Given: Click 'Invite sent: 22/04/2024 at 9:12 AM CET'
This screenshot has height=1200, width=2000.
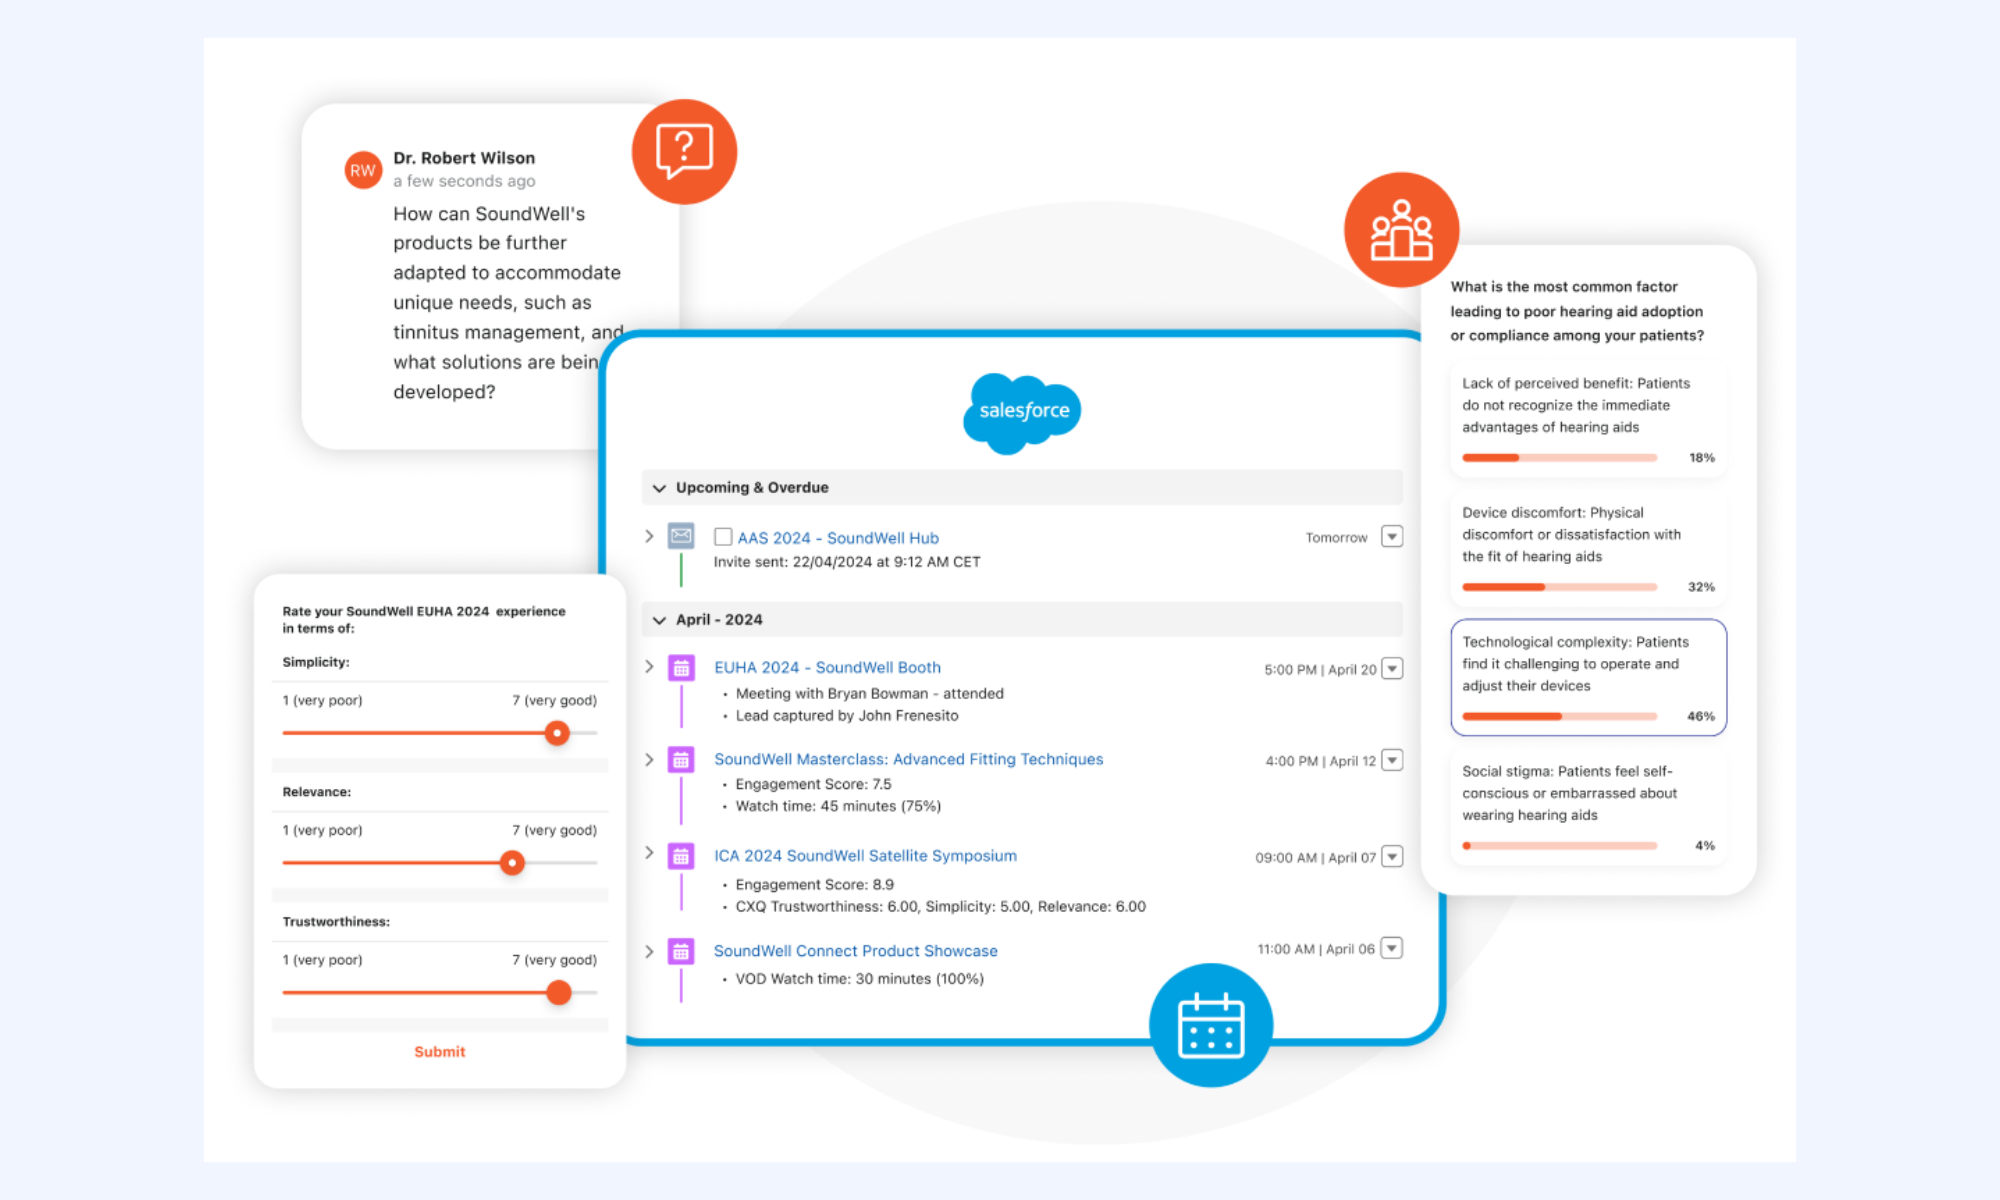Looking at the screenshot, I should pos(847,562).
